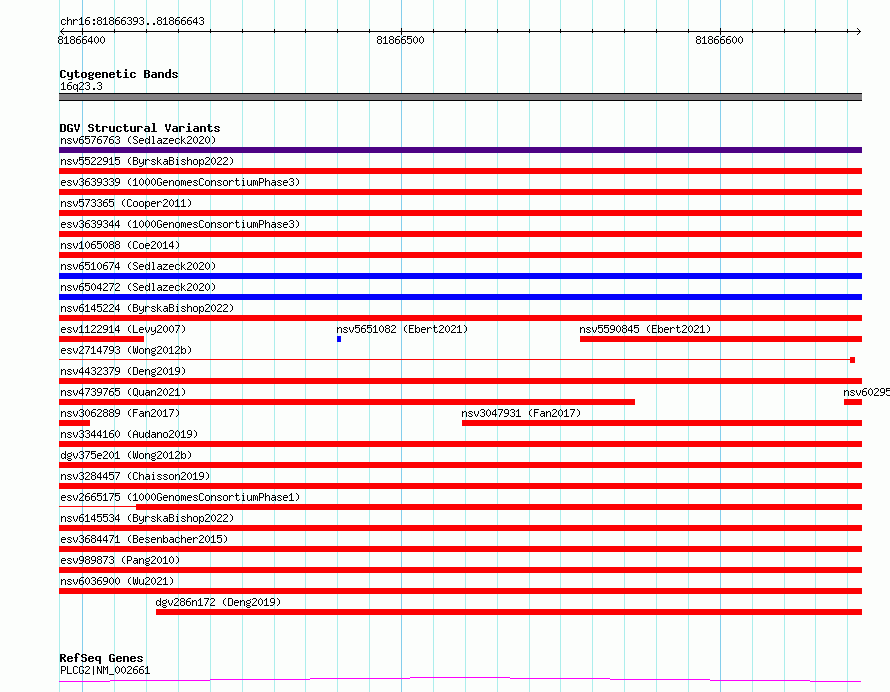Click the blue bar under nsv6504272
The height and width of the screenshot is (692, 890).
point(460,297)
